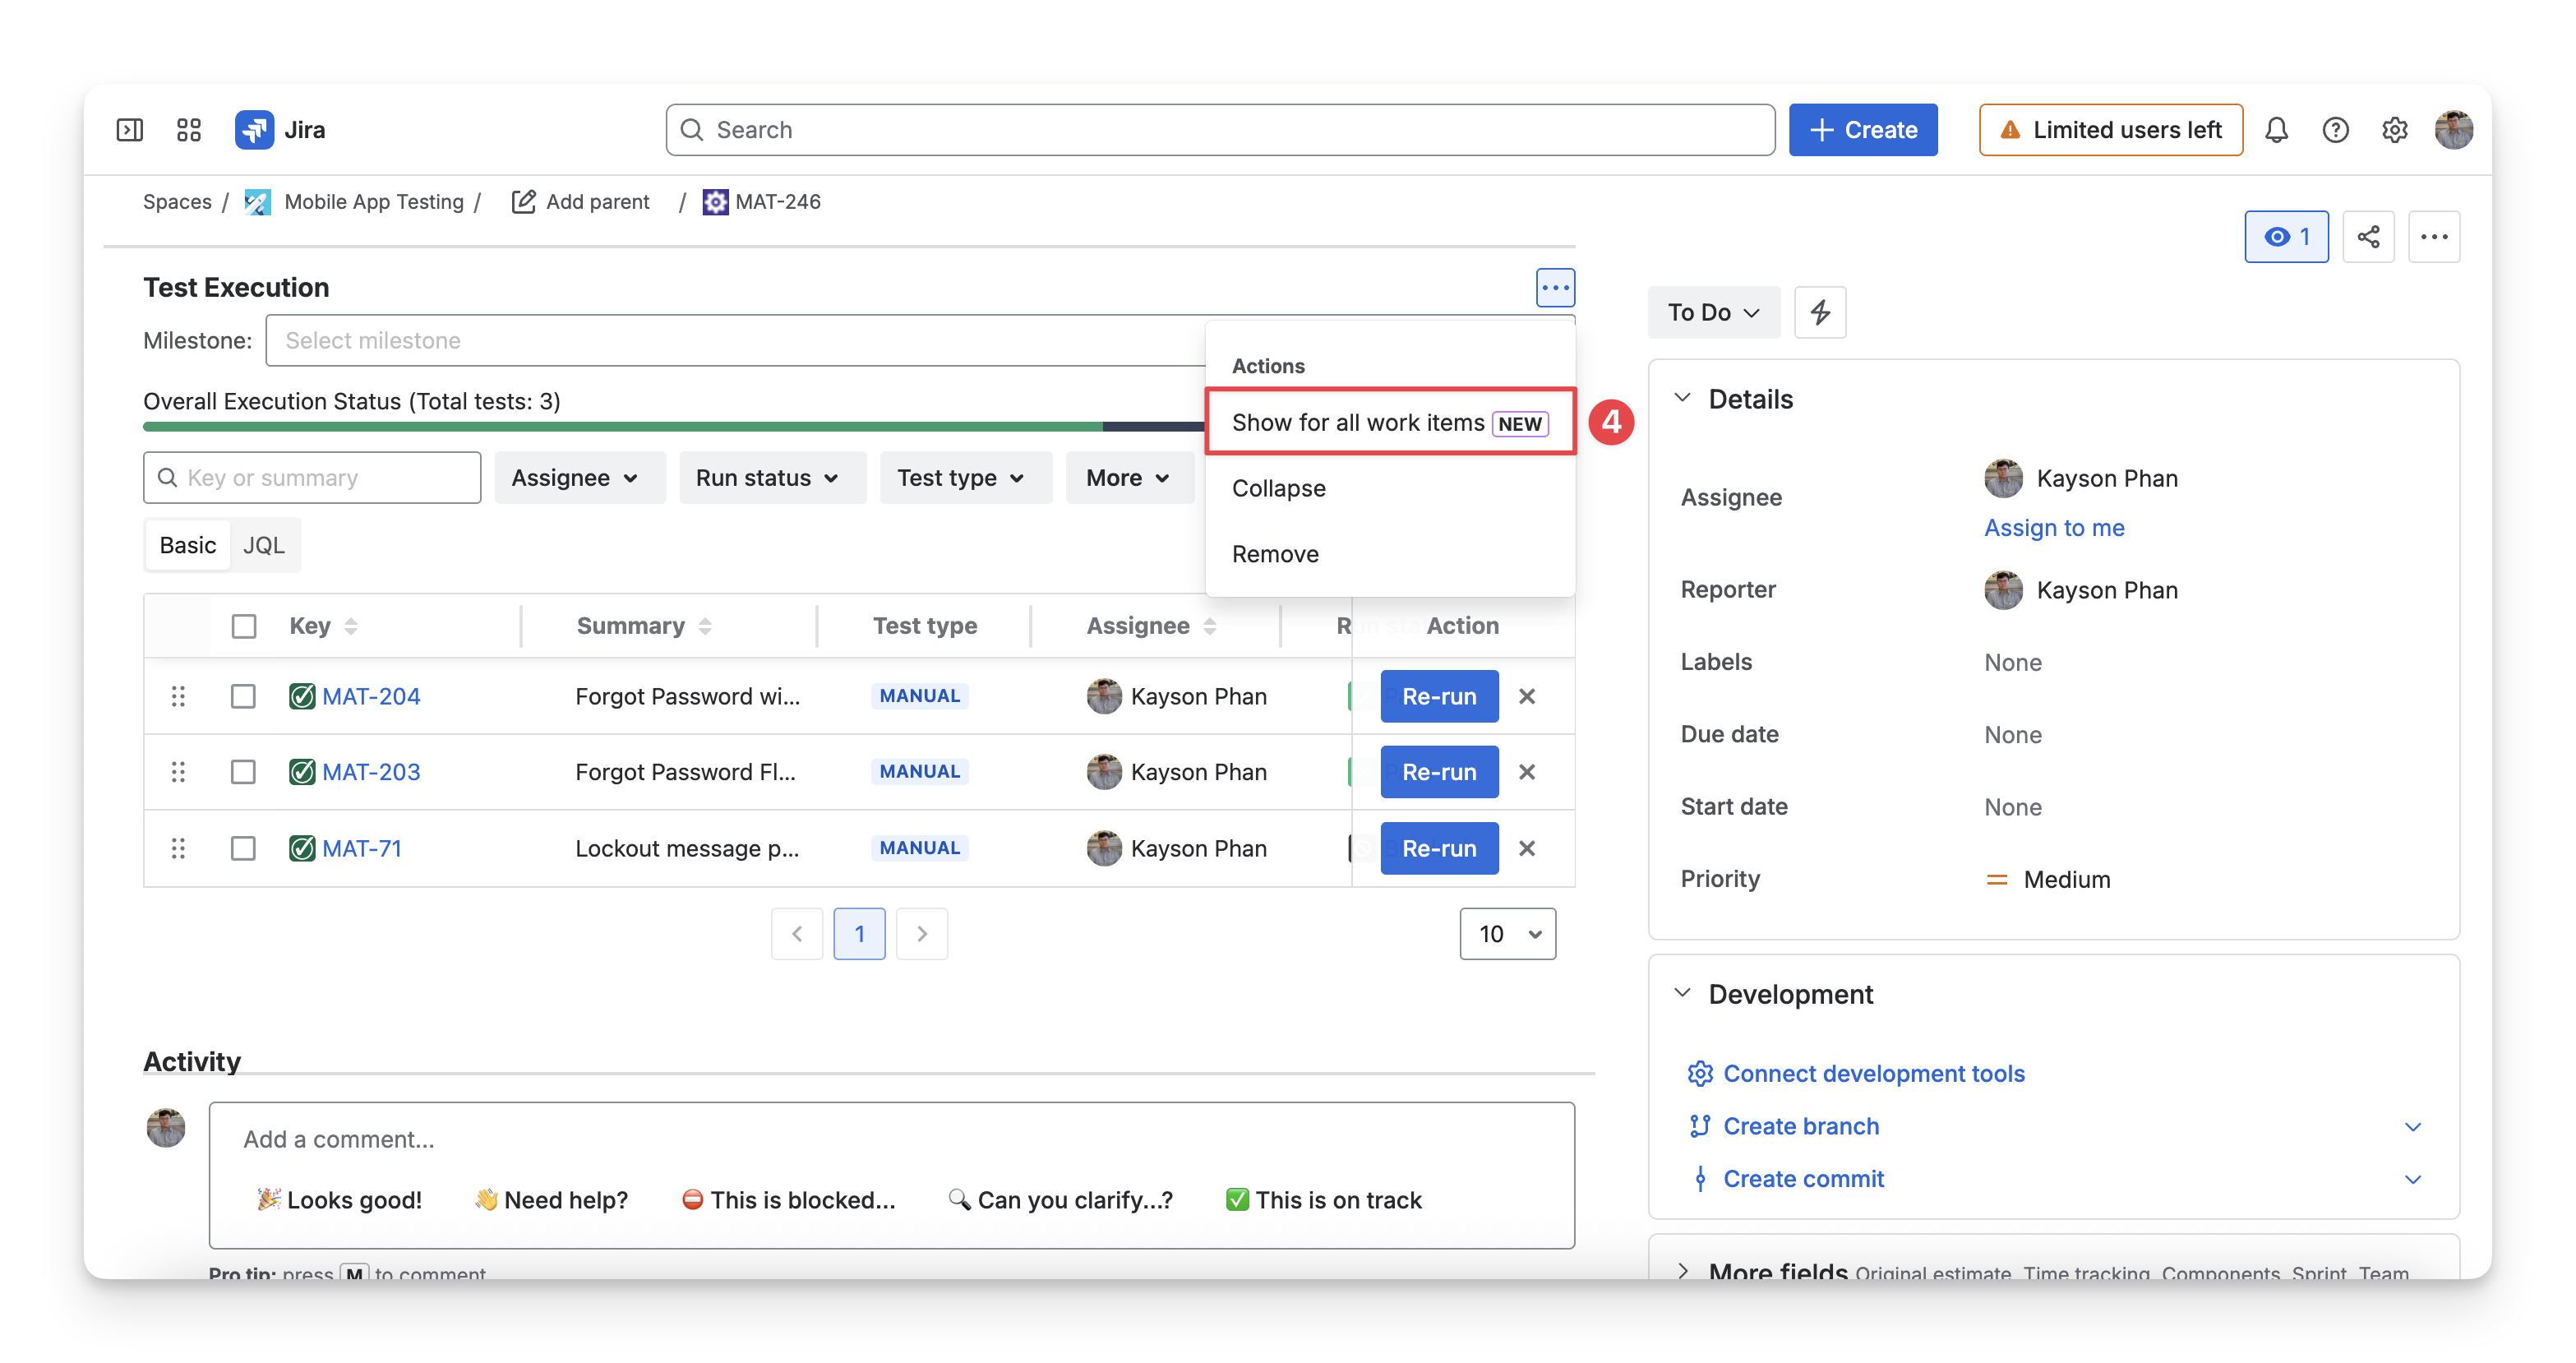Click the share icon button
The width and height of the screenshot is (2576, 1363).
(x=2368, y=237)
